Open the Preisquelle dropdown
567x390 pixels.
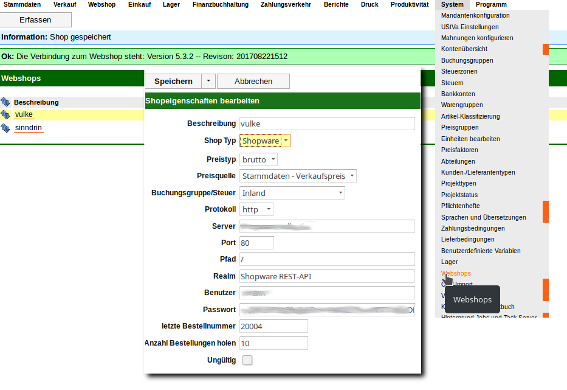tap(298, 176)
